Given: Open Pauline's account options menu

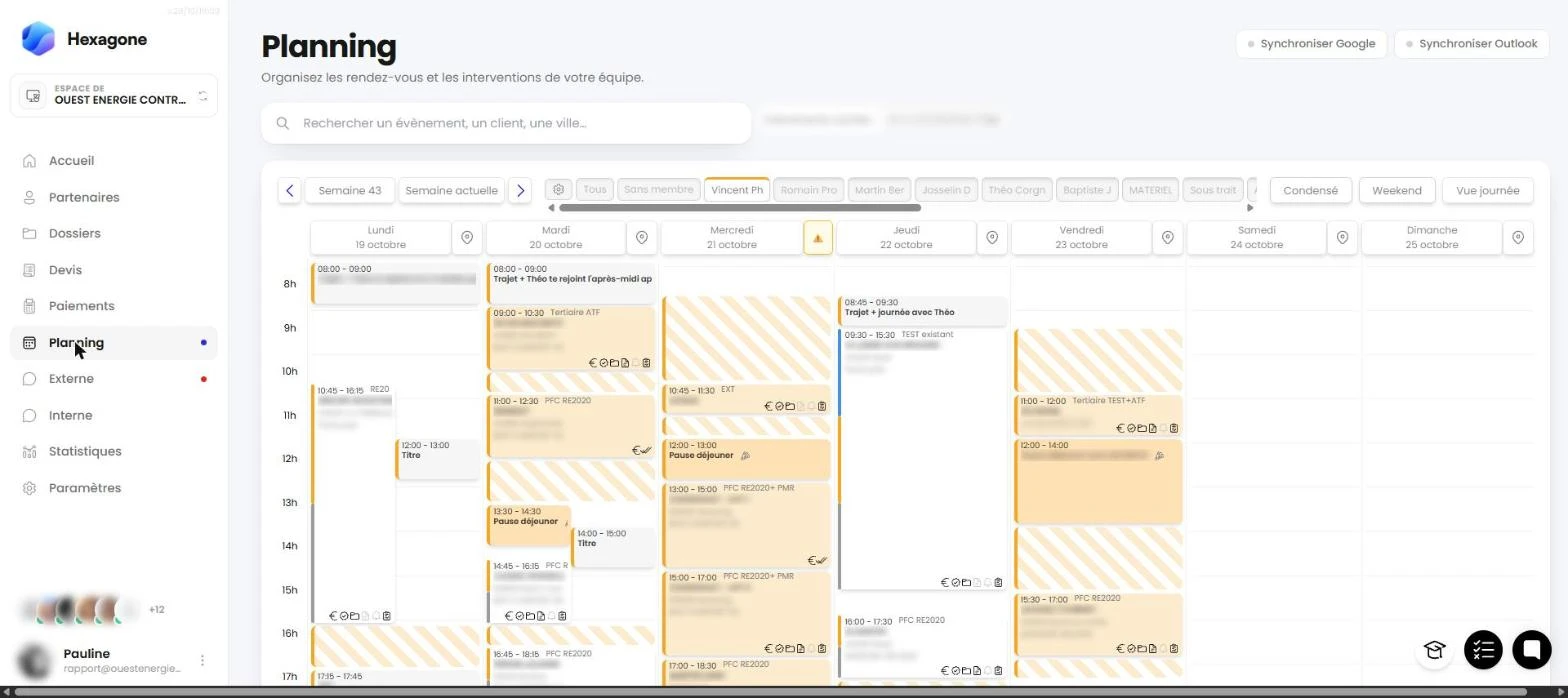Looking at the screenshot, I should [202, 660].
